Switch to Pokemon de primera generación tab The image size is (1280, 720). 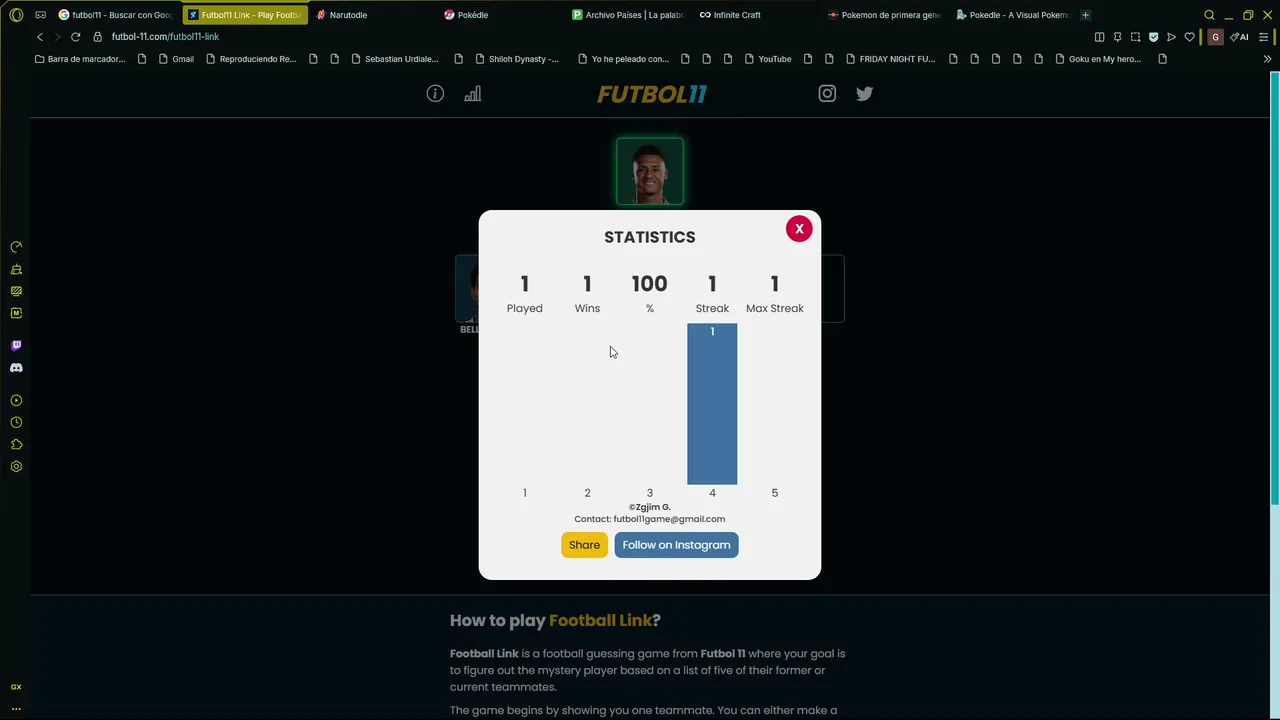coord(884,15)
